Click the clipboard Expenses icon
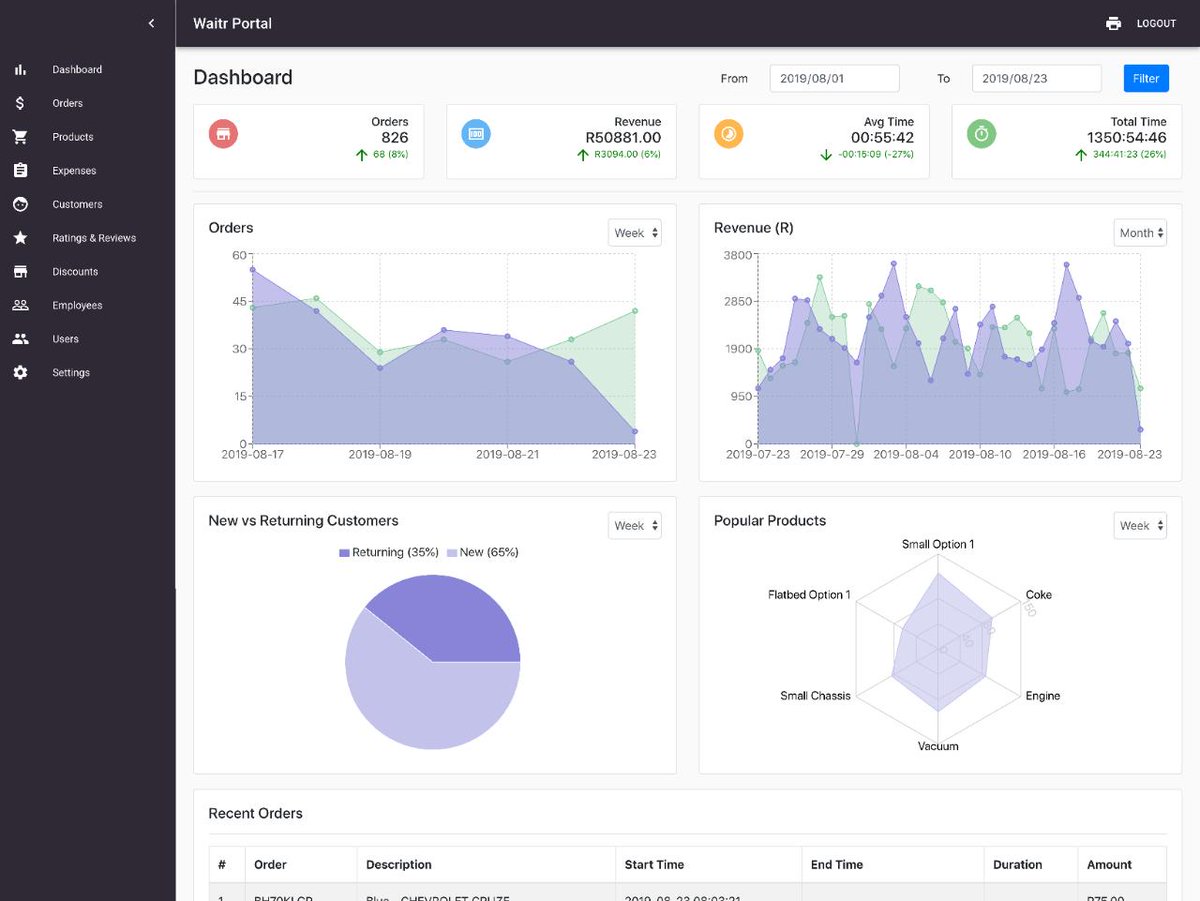Screen dimensions: 1200x901 [x=20, y=171]
